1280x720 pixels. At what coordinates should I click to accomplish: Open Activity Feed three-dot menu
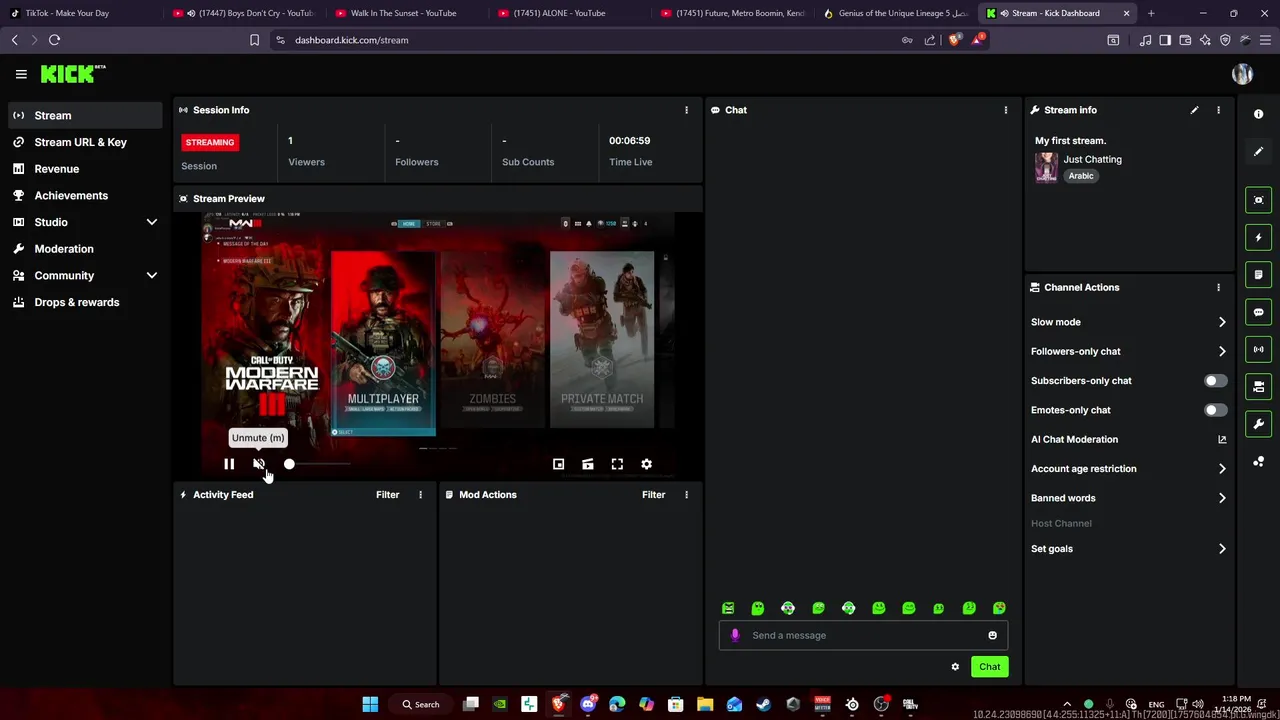420,495
